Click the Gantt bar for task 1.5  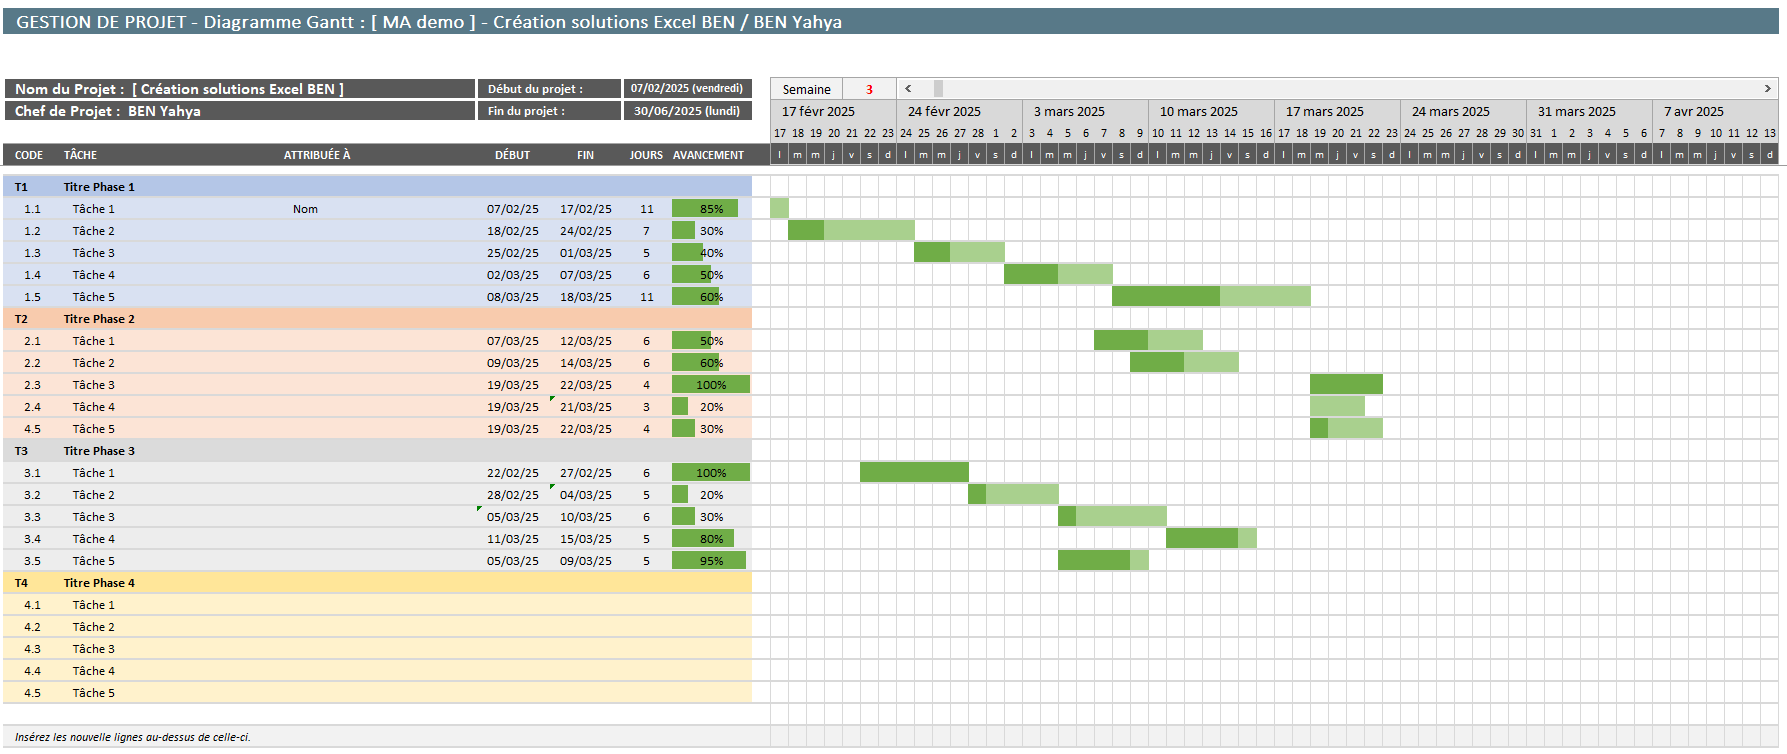(x=1210, y=296)
